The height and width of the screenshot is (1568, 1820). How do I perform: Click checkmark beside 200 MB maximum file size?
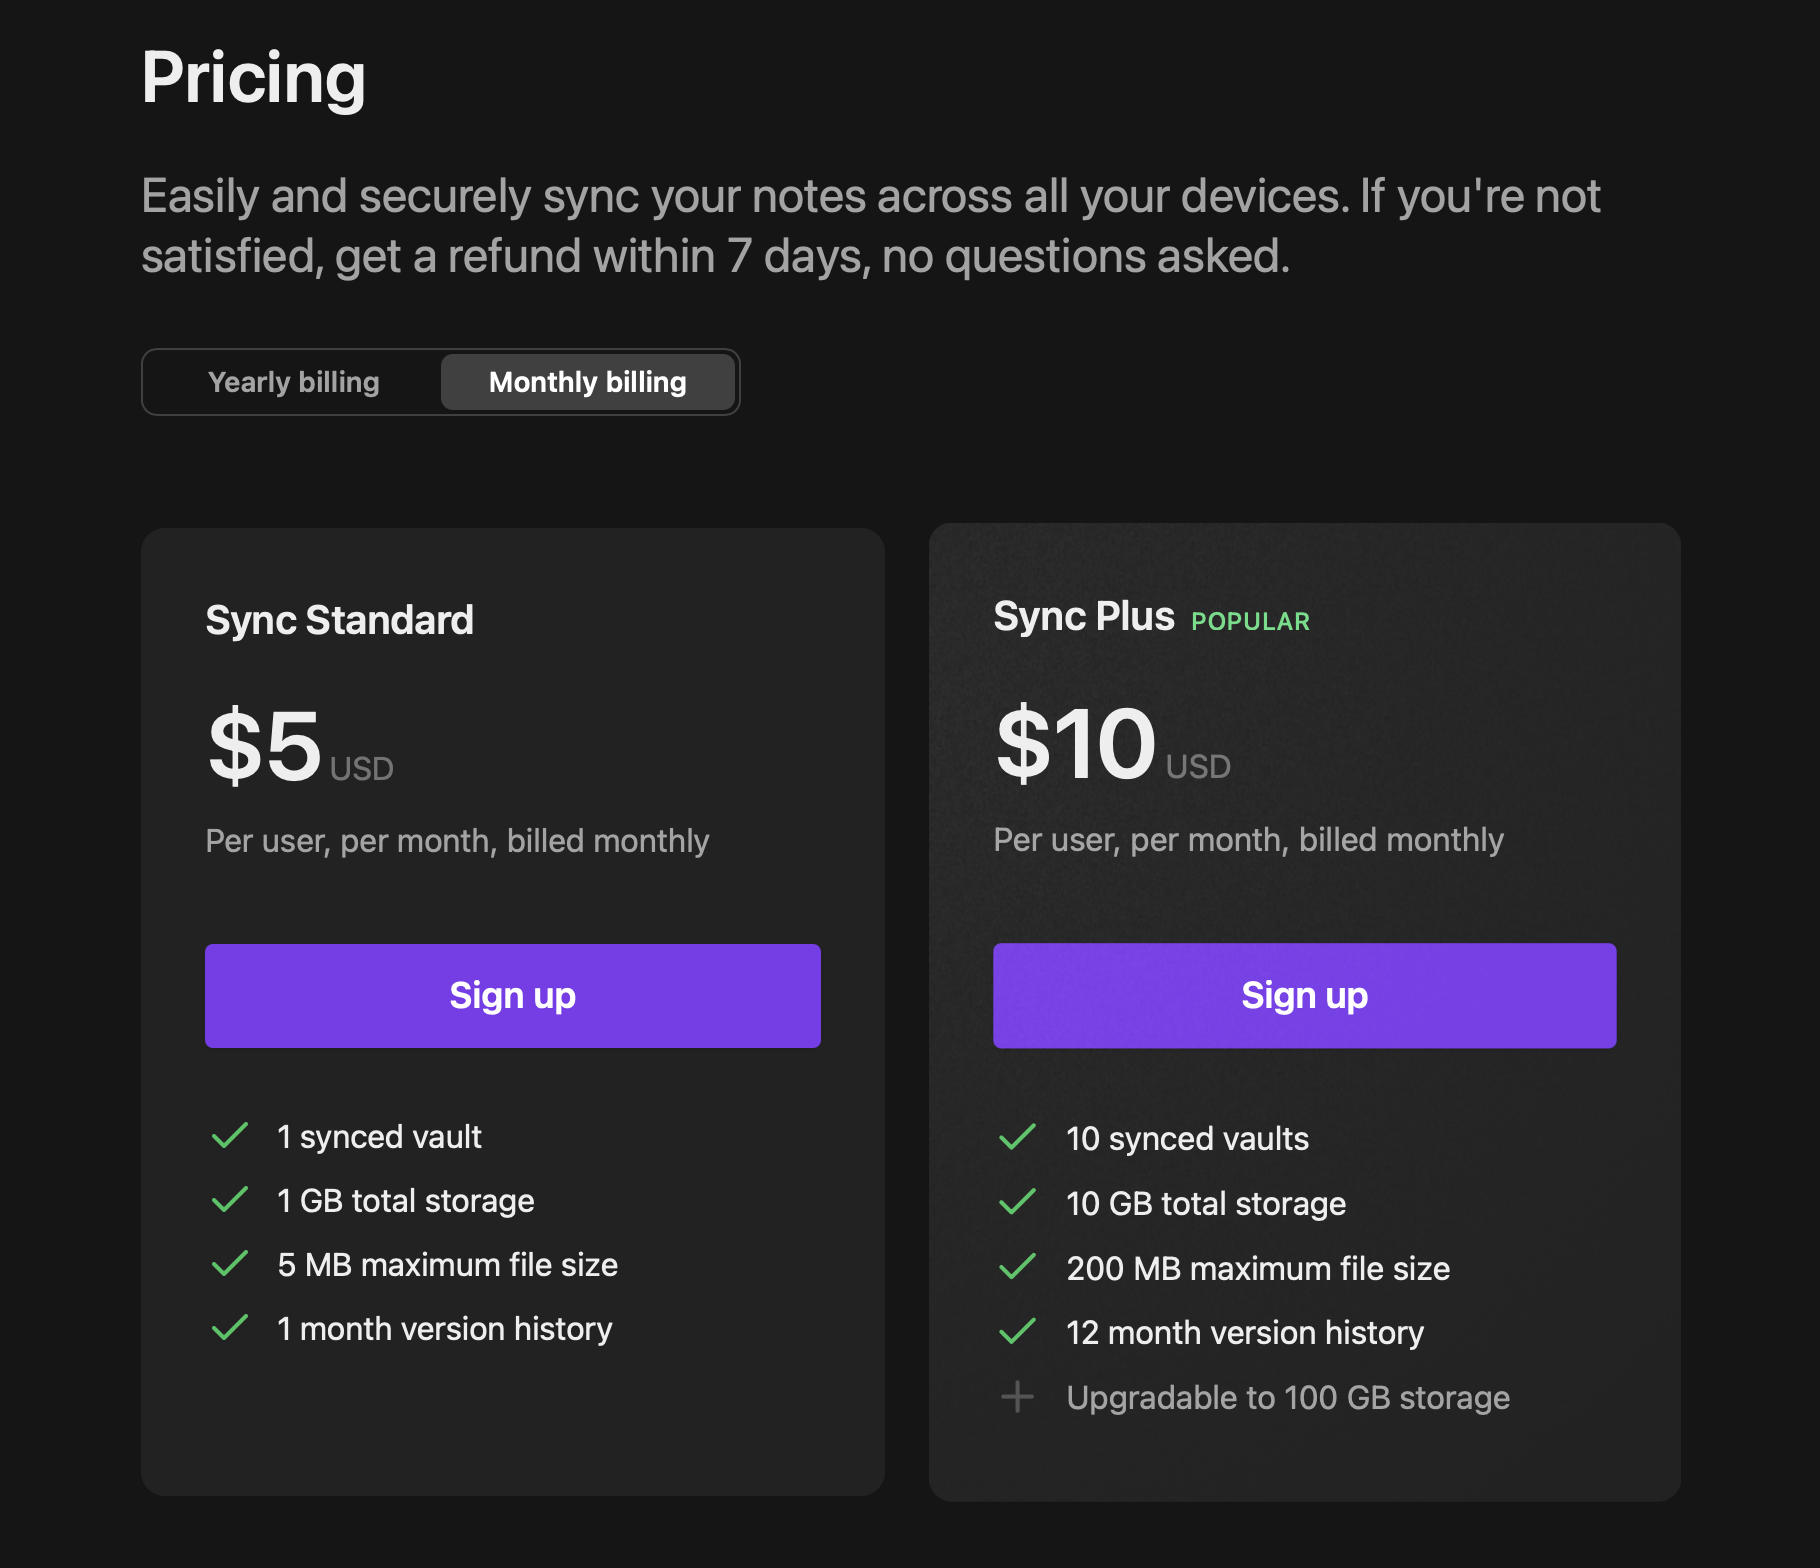point(1017,1268)
